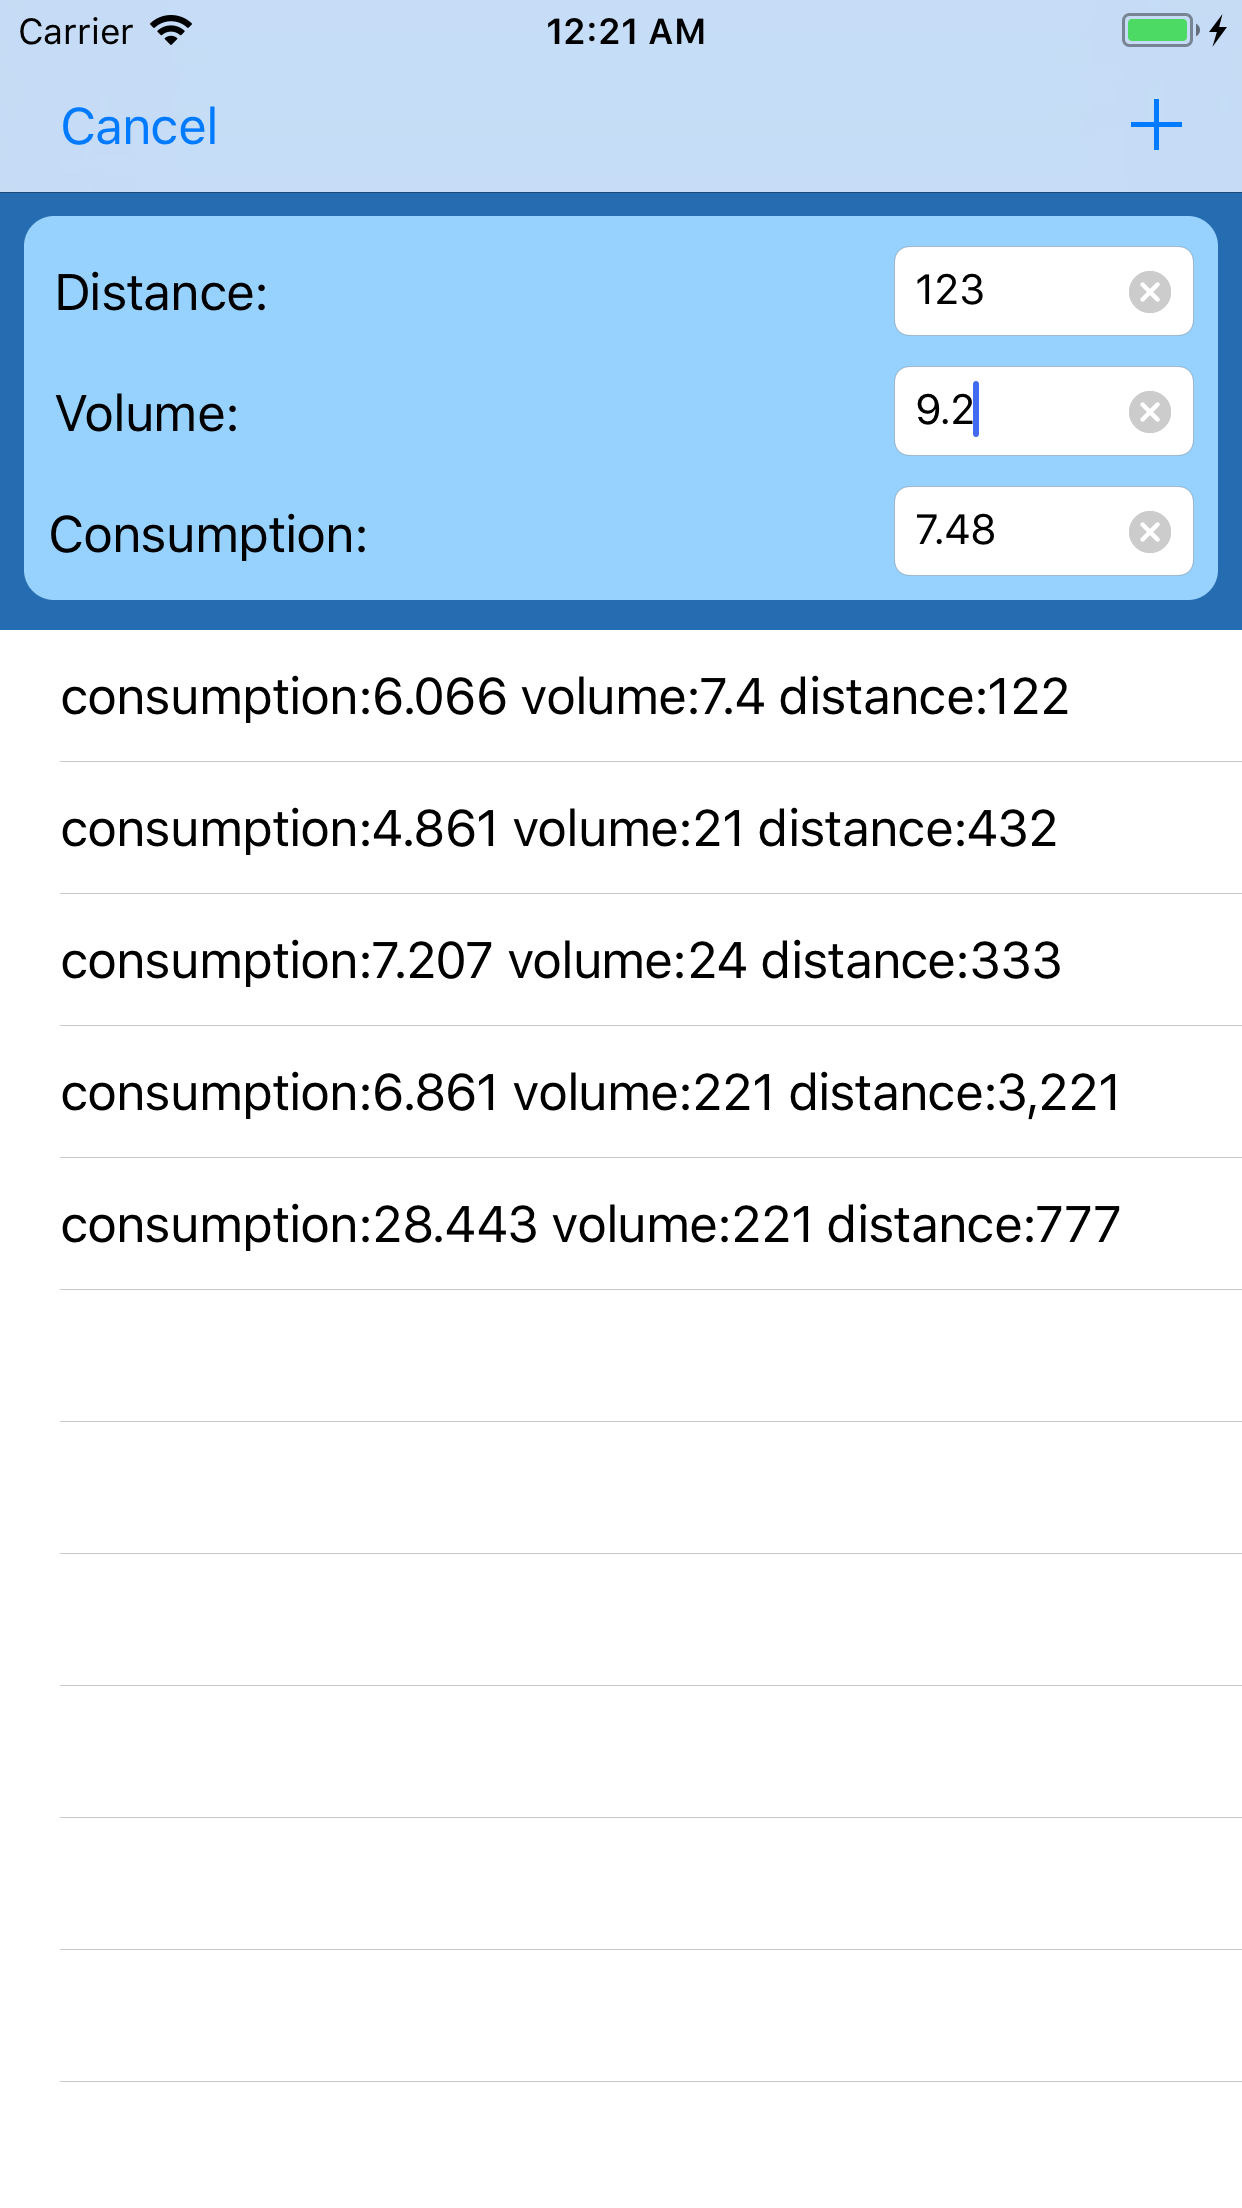
Task: Click the battery icon in the status bar
Action: [x=1156, y=30]
